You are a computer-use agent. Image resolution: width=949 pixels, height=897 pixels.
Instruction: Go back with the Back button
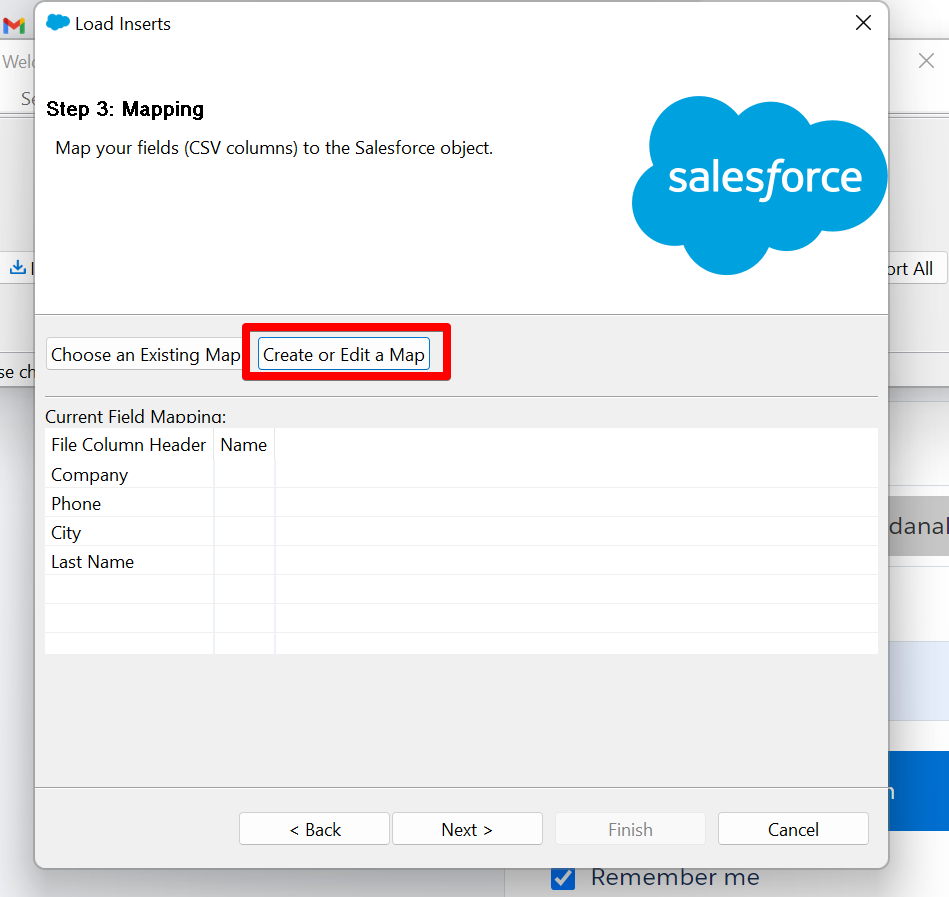click(x=314, y=829)
